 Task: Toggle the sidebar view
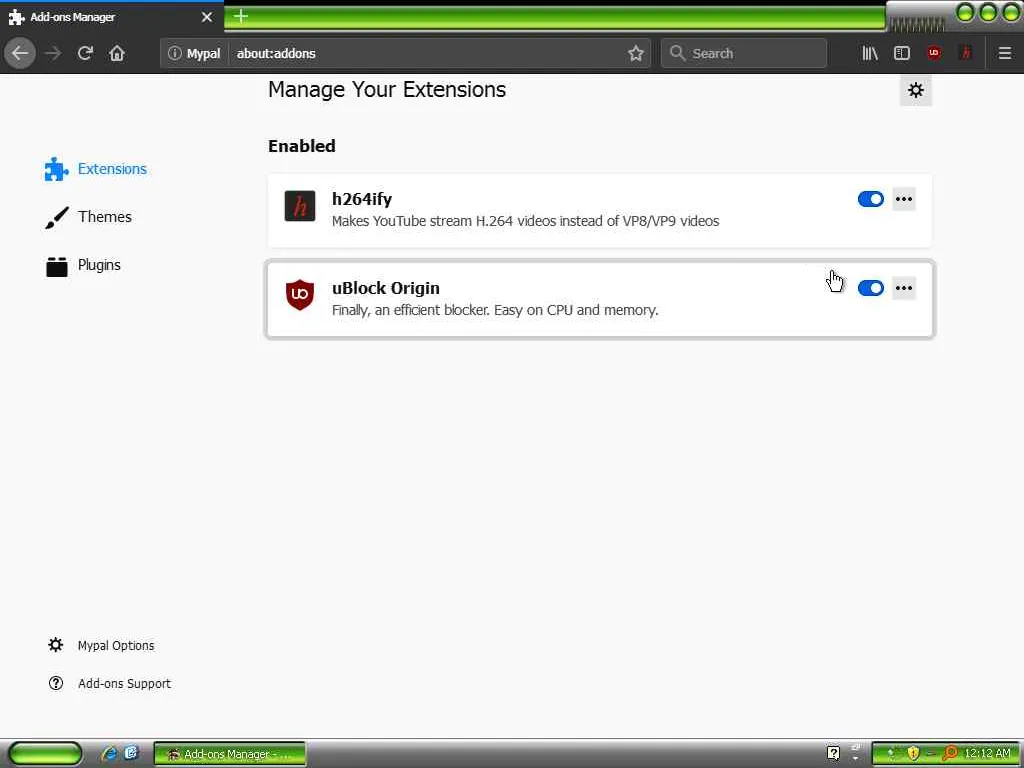(x=901, y=53)
